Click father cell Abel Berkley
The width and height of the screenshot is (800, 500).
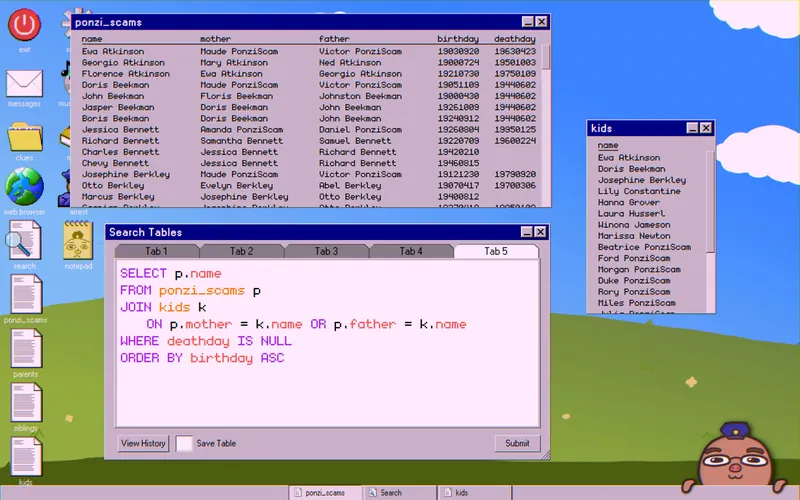[x=350, y=186]
